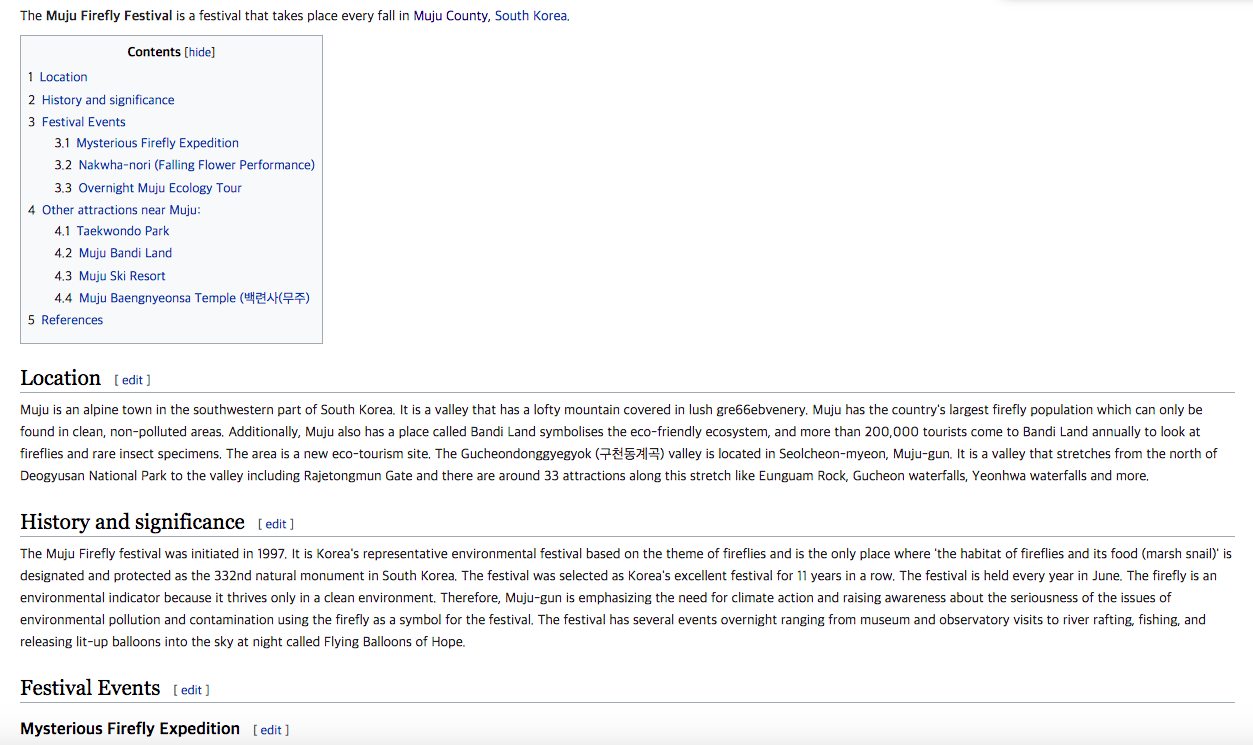Click the words Deogyusan National Park
1253x745 pixels.
[x=94, y=476]
